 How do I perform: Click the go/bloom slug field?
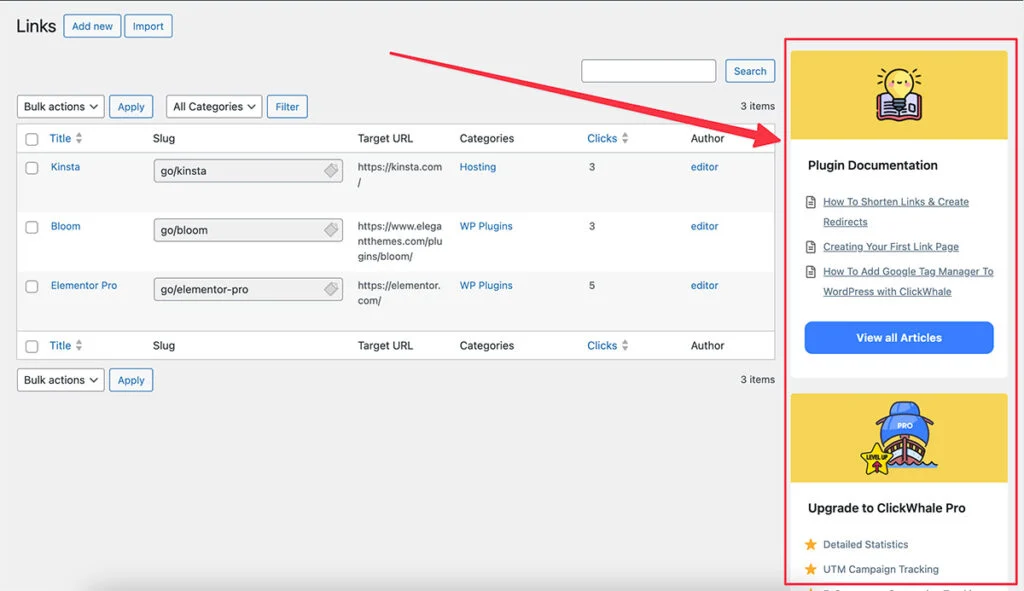click(248, 230)
